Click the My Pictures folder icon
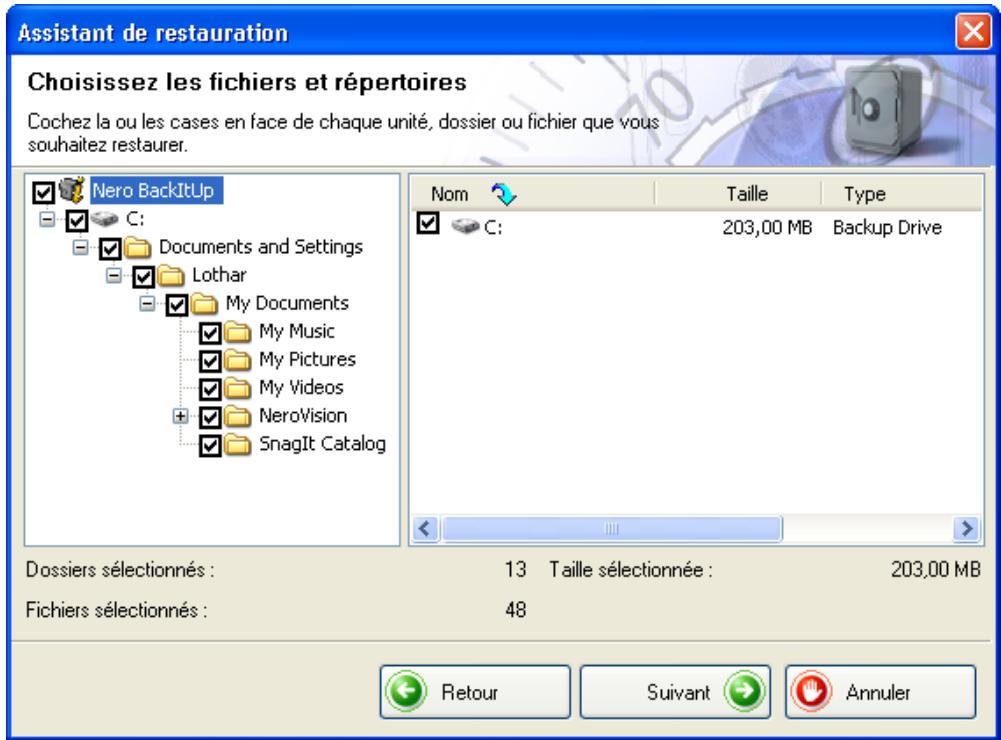This screenshot has height=740, width=1001. point(237,359)
